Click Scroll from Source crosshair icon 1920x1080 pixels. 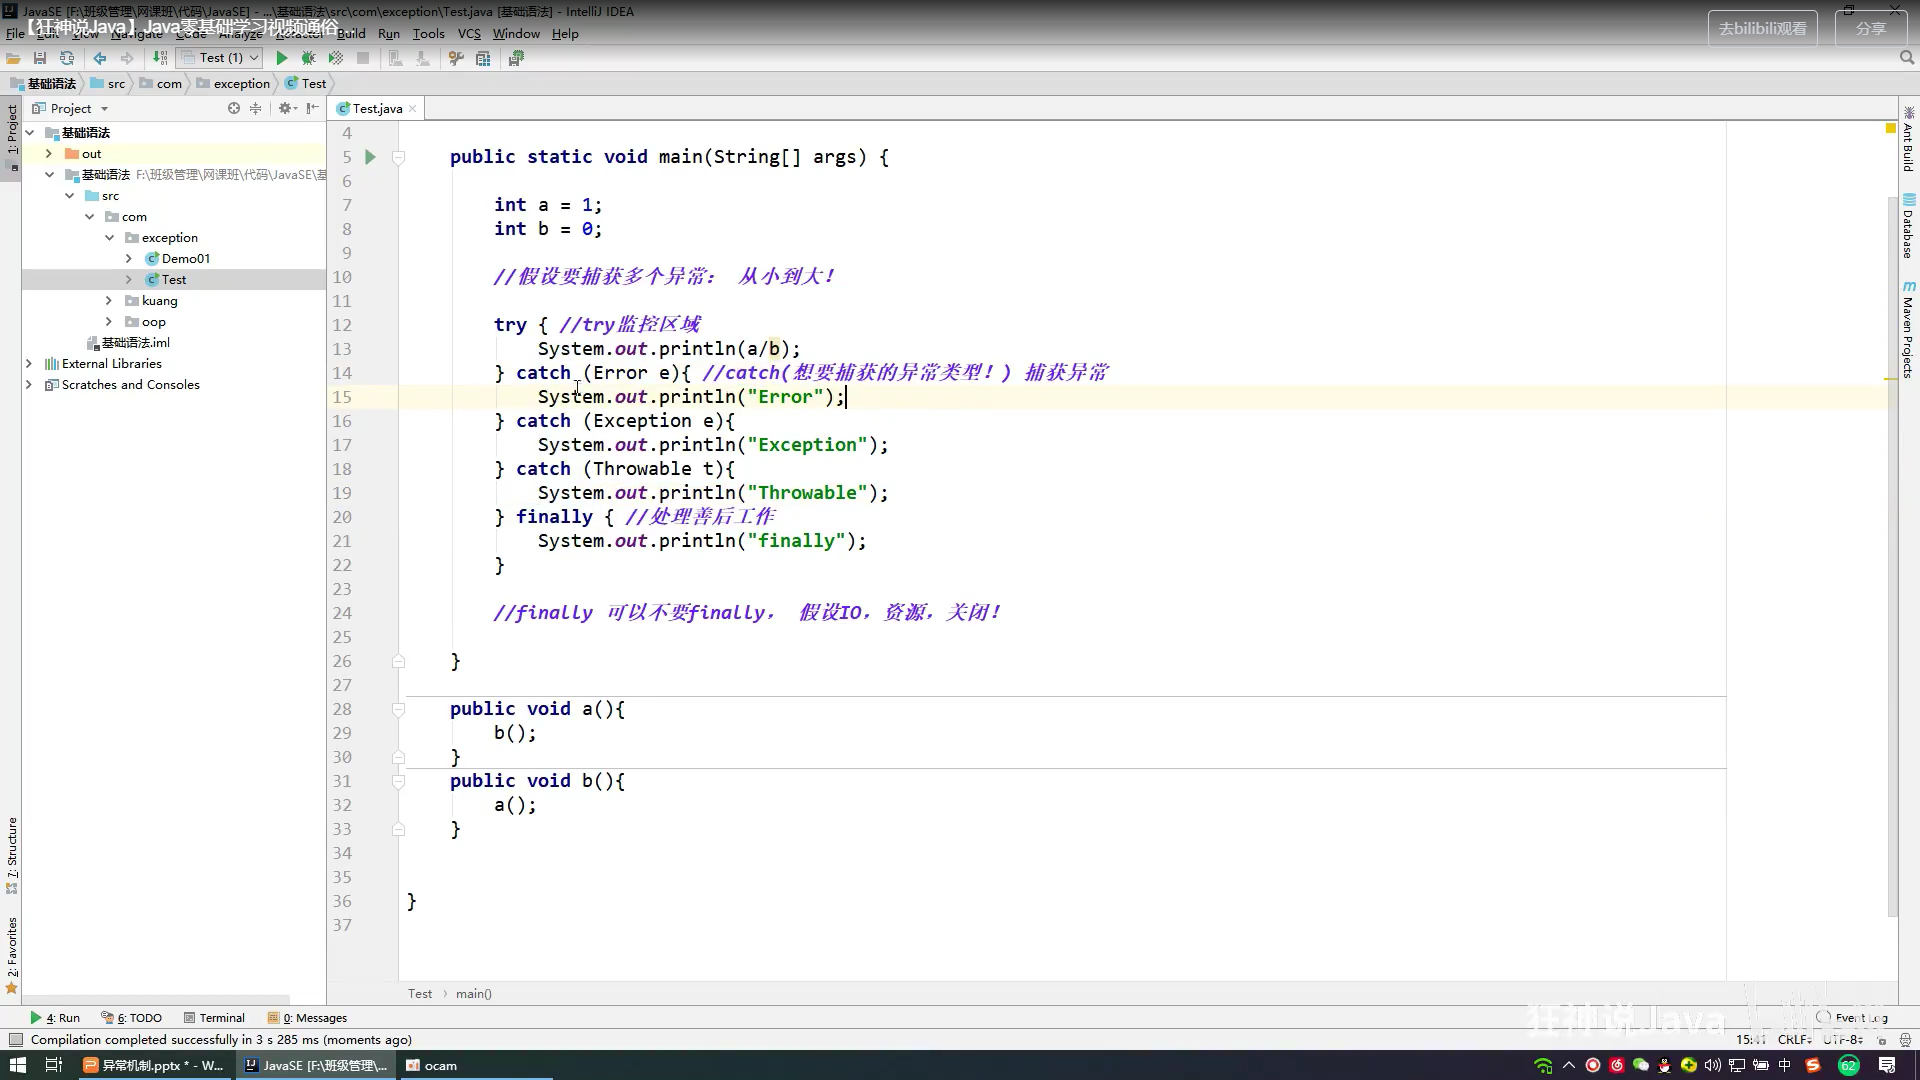[233, 108]
